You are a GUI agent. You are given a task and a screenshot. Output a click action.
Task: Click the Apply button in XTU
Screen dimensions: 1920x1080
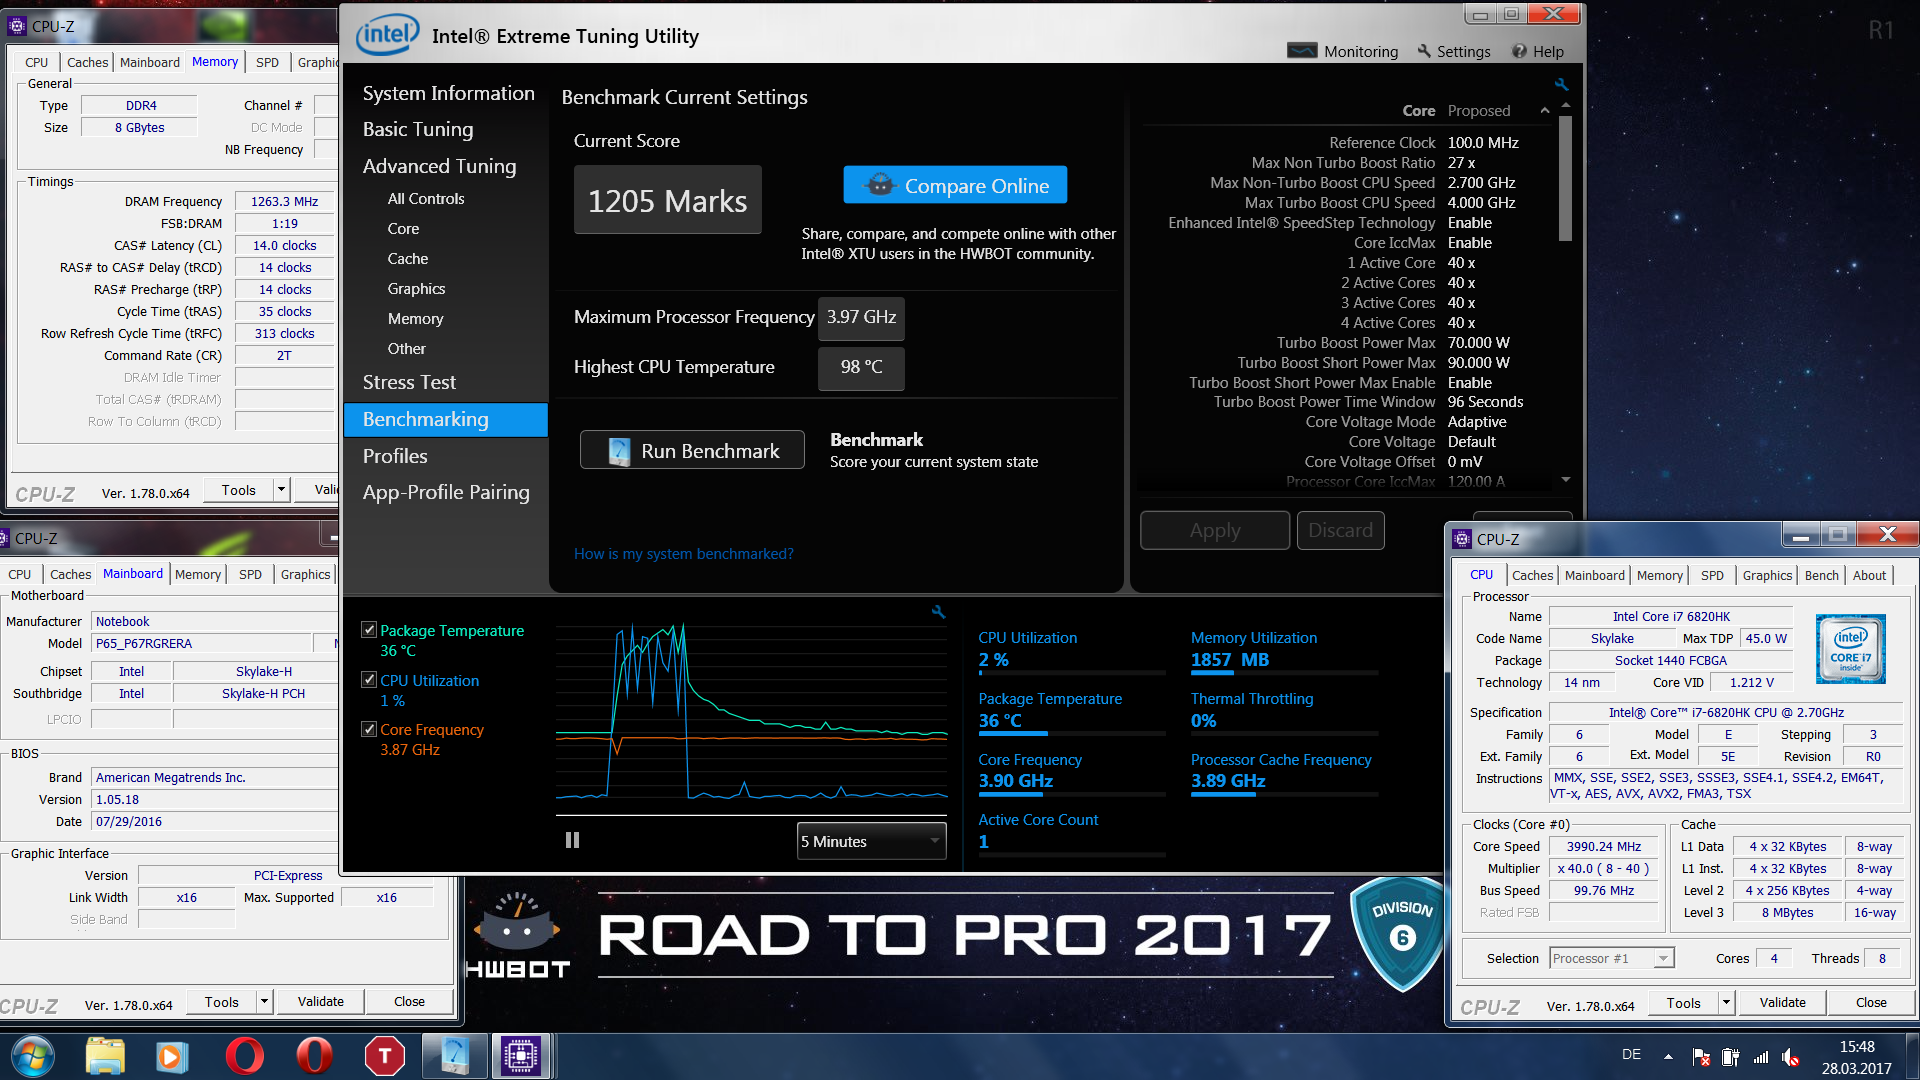pos(1215,530)
